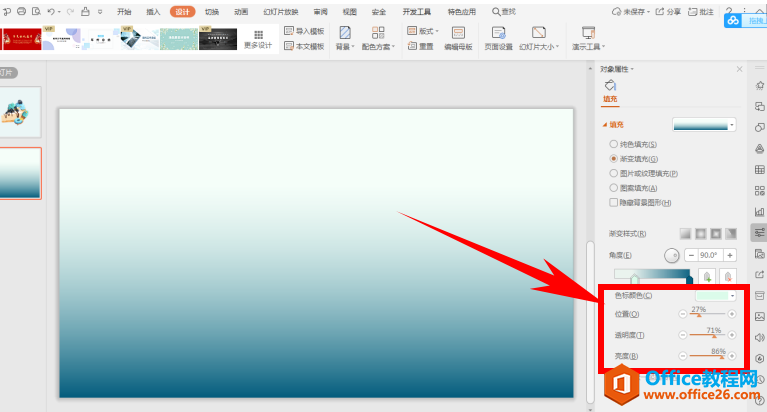Image resolution: width=767 pixels, height=412 pixels.
Task: Open 页面设置 (page setup)
Action: tap(498, 38)
